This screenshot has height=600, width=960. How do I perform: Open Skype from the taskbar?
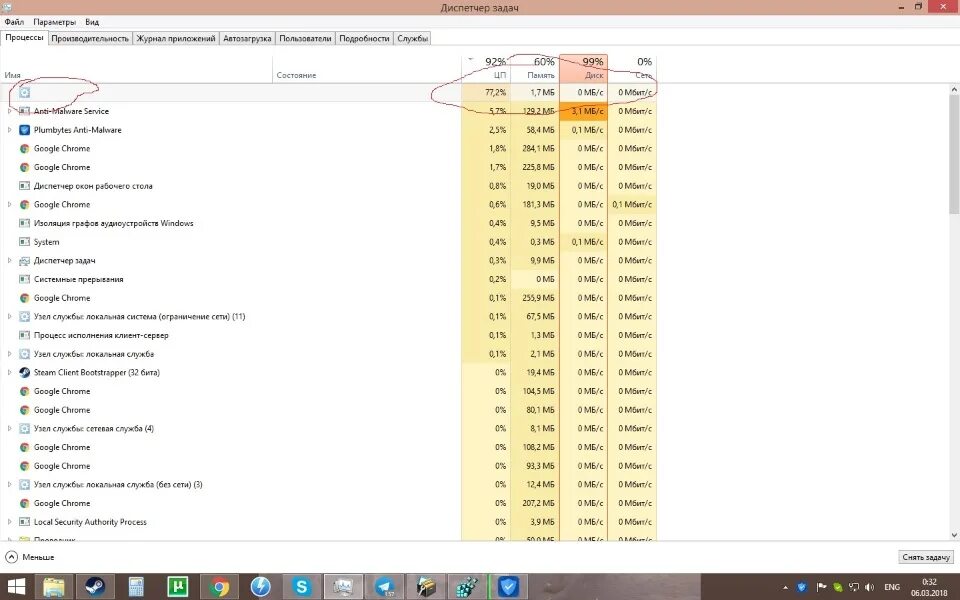301,587
